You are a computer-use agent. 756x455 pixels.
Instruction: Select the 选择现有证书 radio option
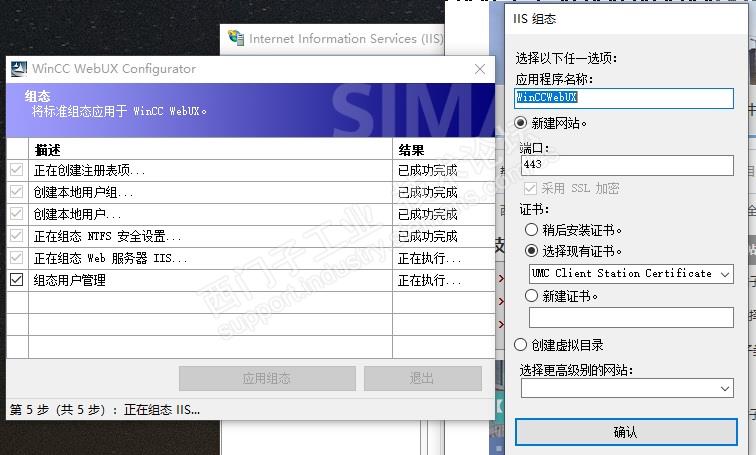coord(531,251)
